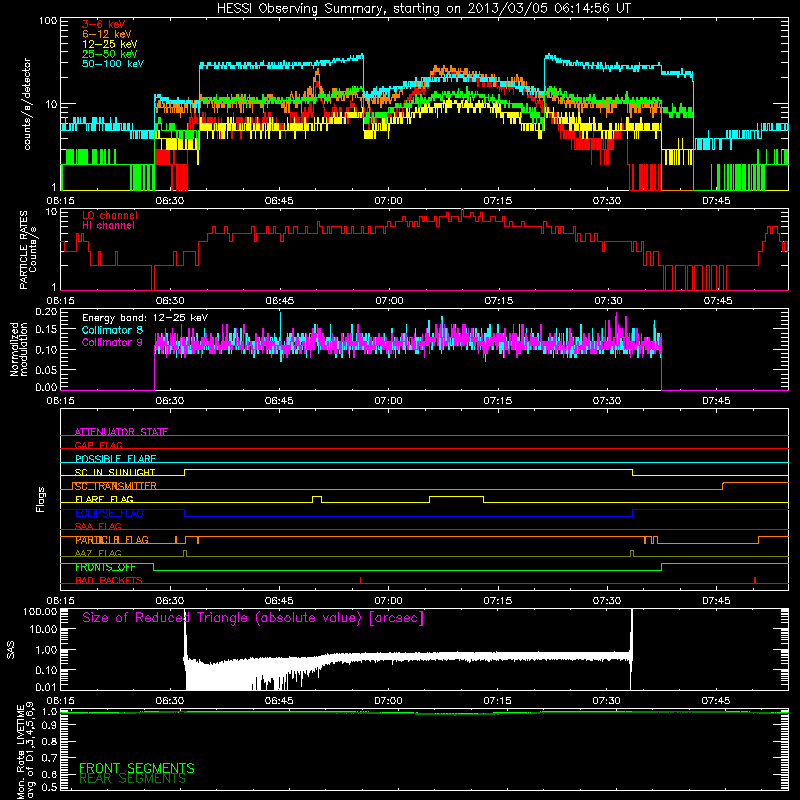This screenshot has height=800, width=800.
Task: Select the 'Collimator 9' legend label
Action: click(x=112, y=342)
